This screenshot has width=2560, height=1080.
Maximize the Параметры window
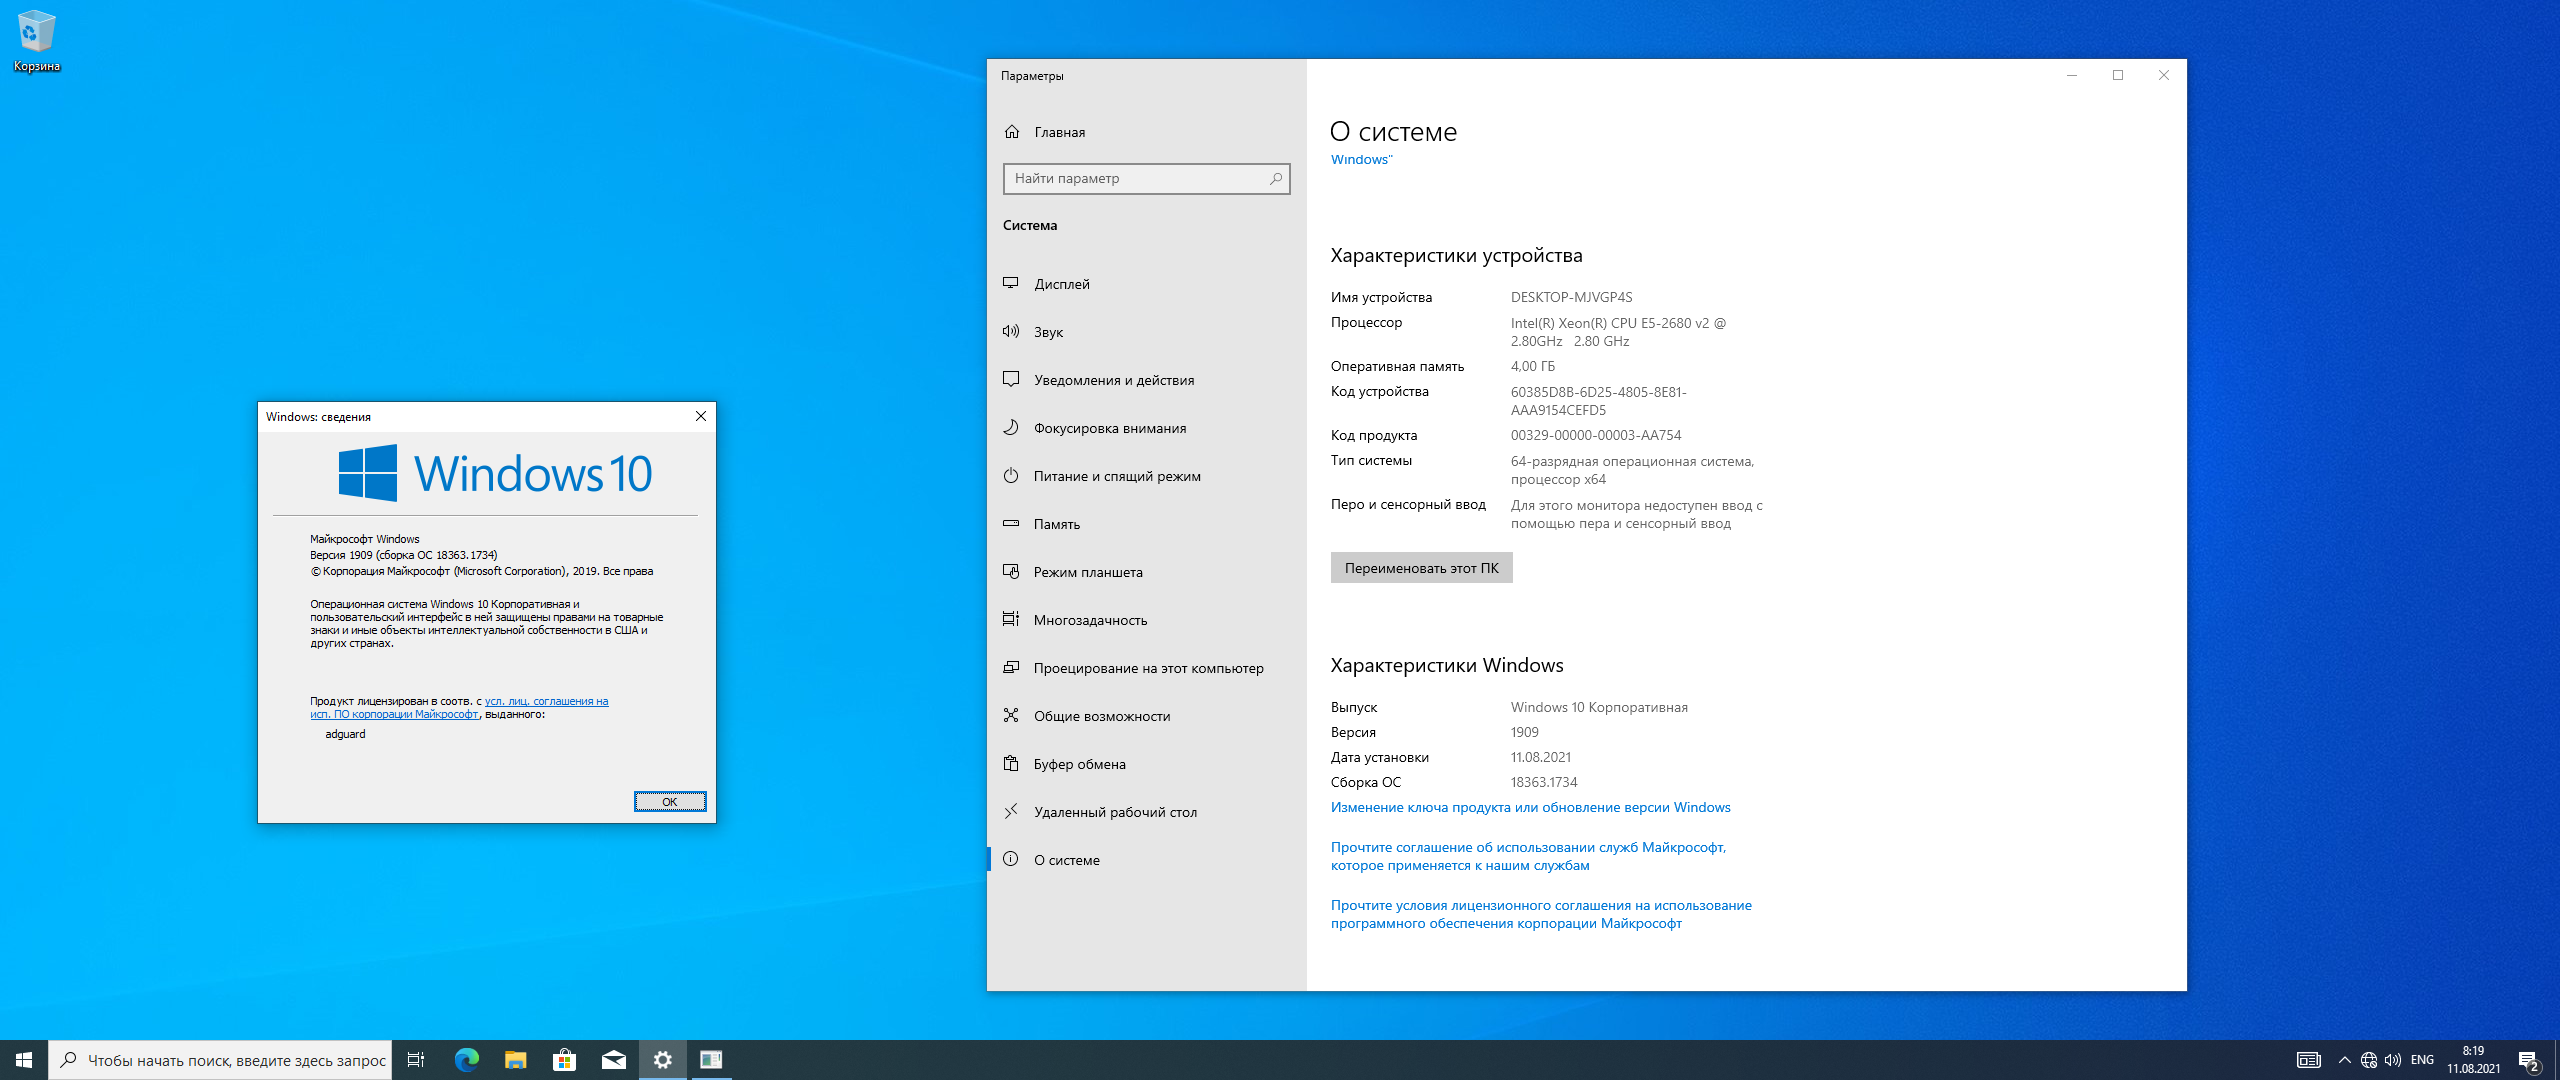point(2118,75)
